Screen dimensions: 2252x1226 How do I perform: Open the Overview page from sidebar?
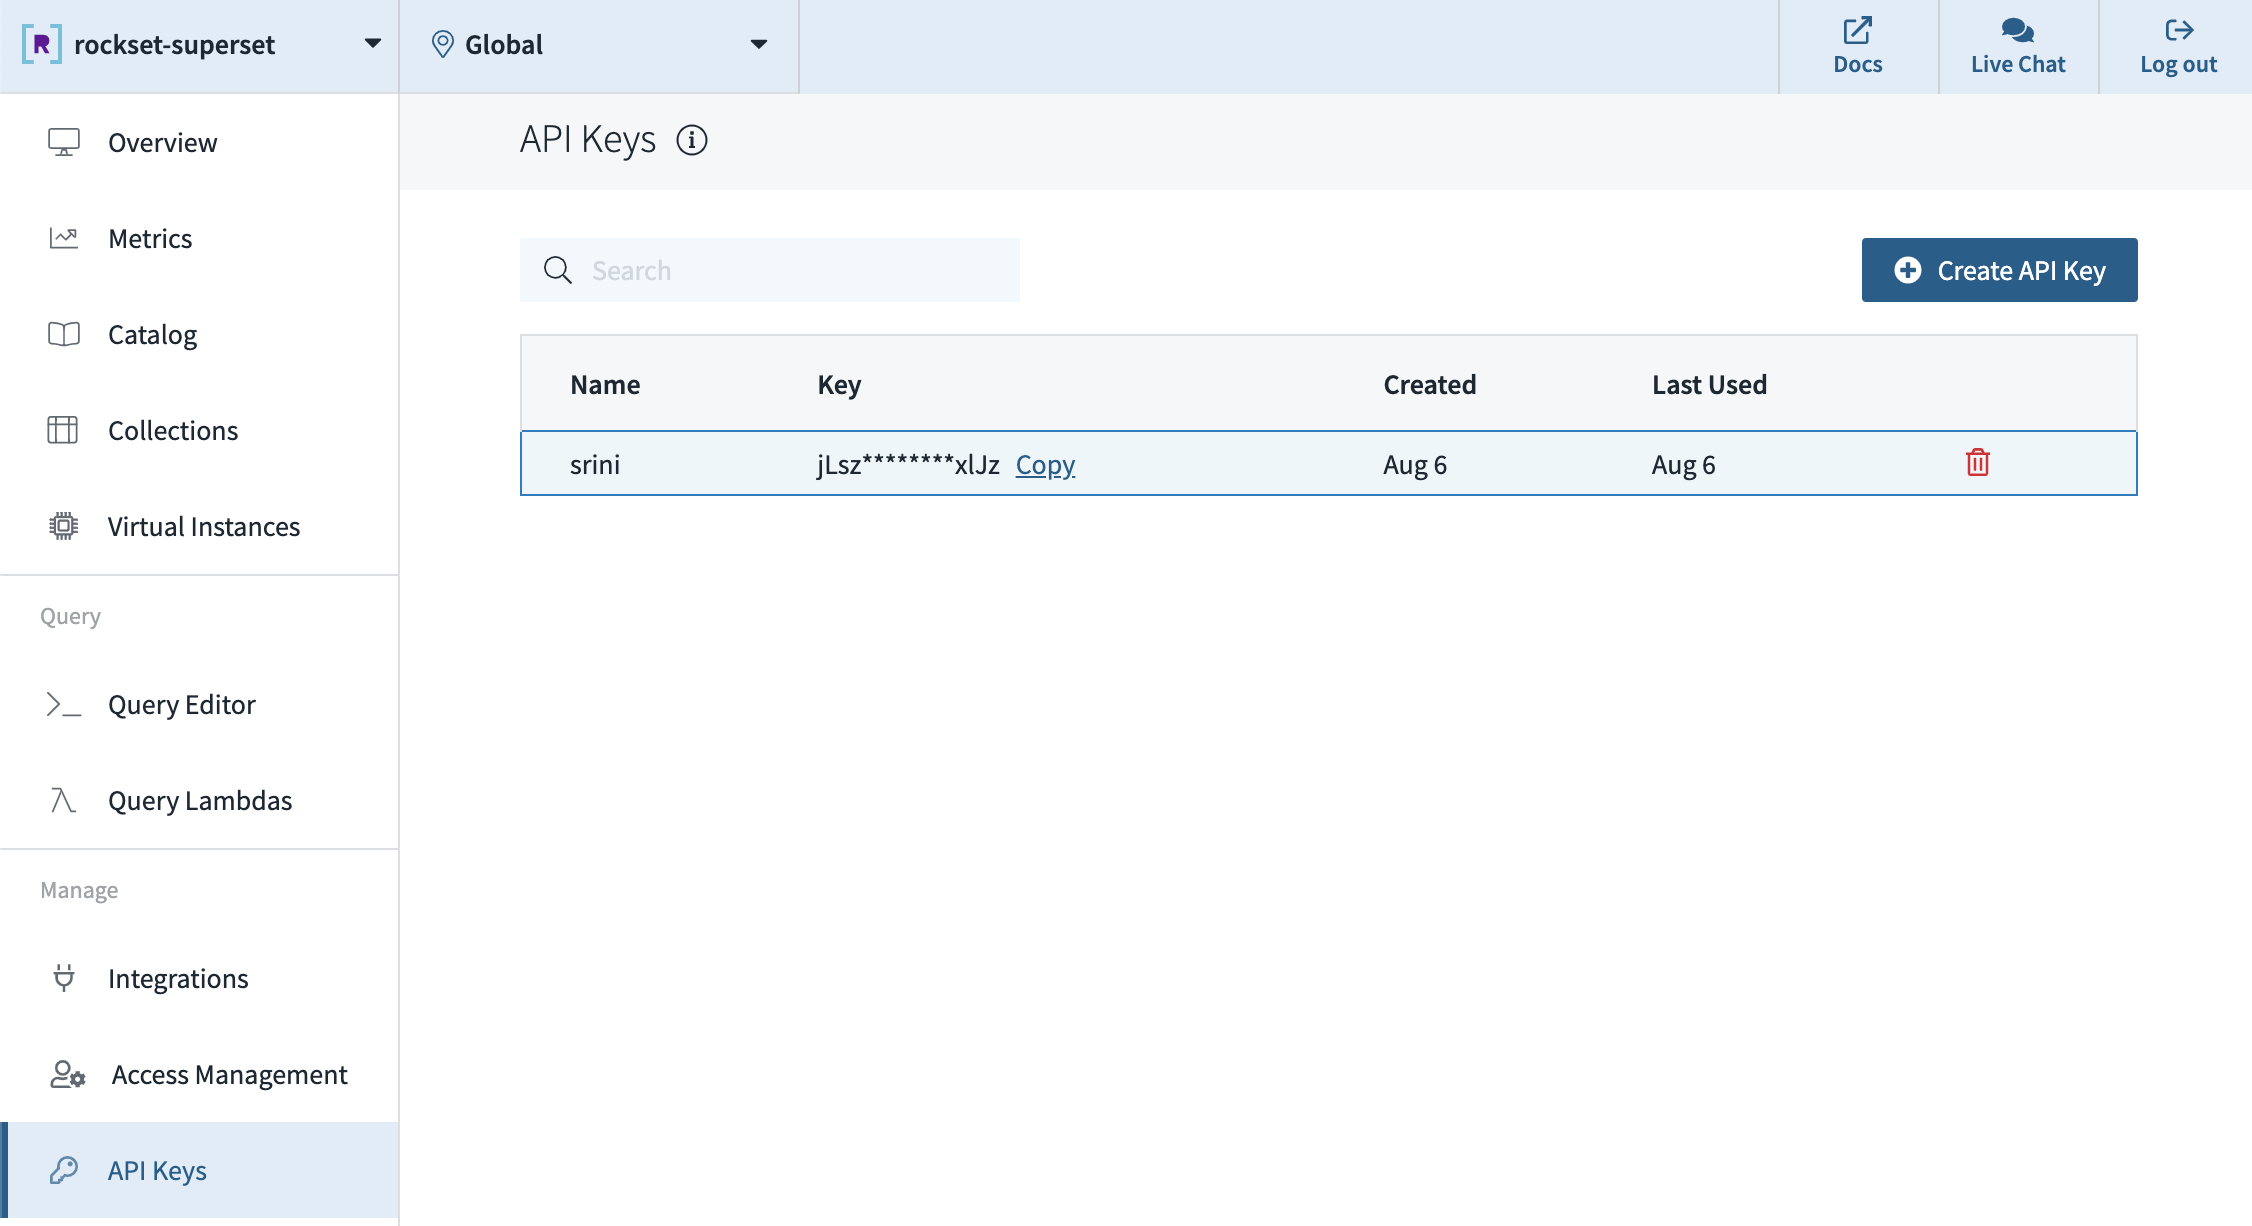162,142
